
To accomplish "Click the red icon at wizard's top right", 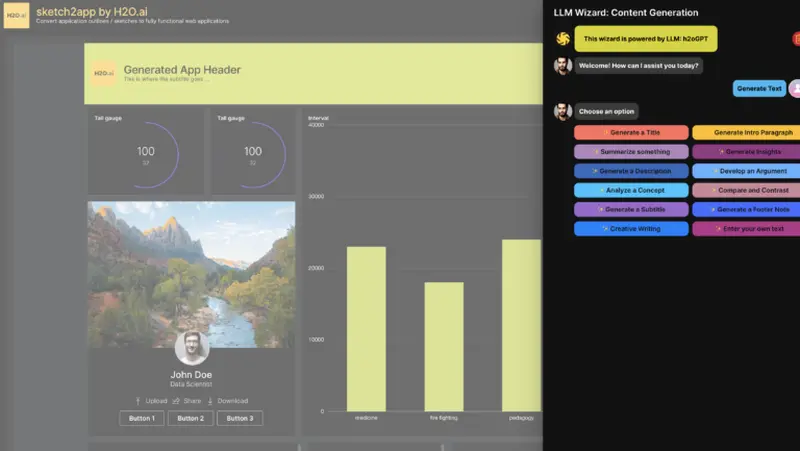I will coord(796,39).
